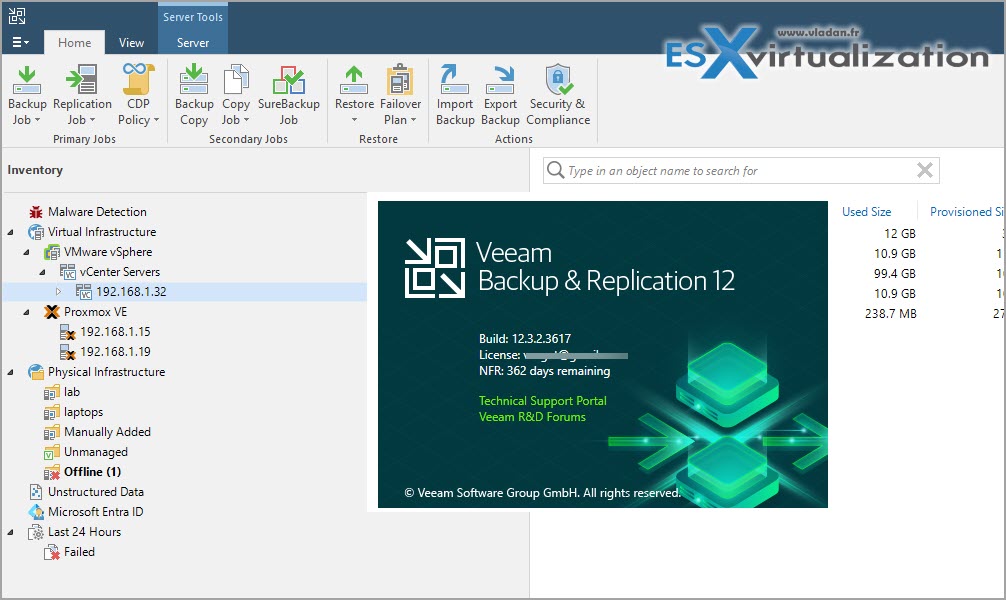Select the VMware vSphere node
Viewport: 1006px width, 600px height.
point(108,252)
